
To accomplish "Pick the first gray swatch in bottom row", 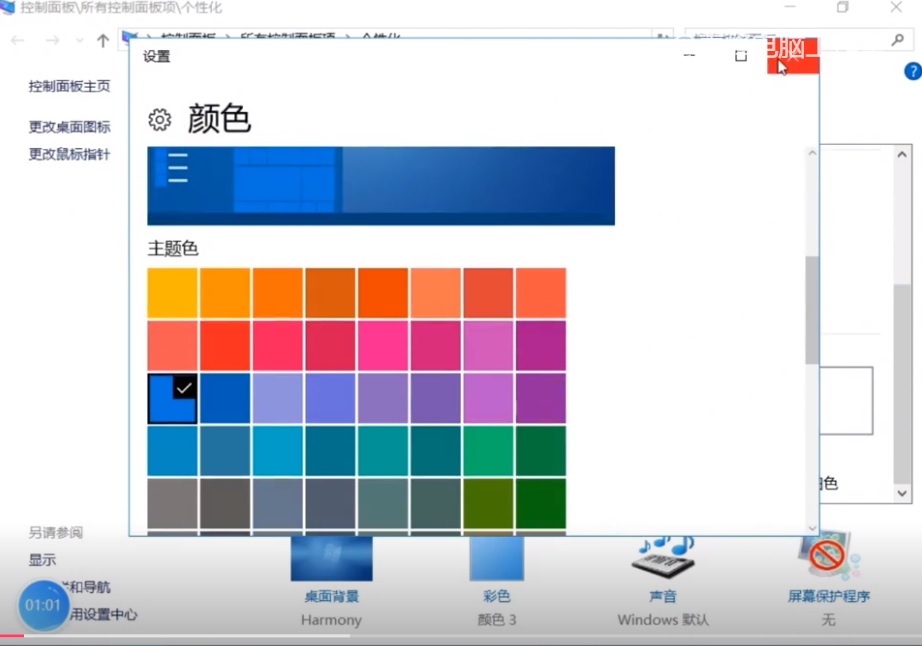I will tap(172, 504).
